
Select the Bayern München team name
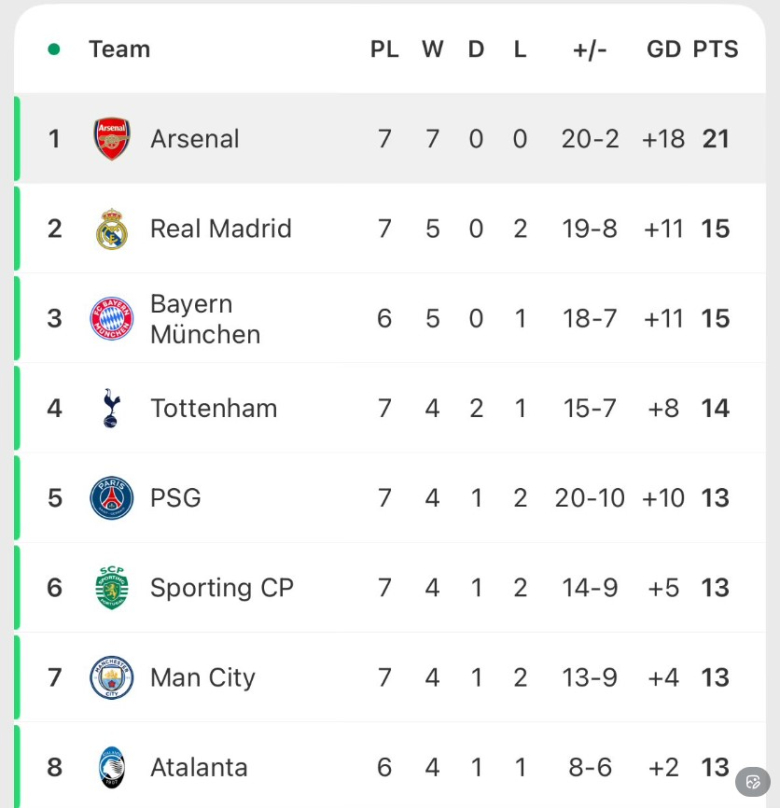click(205, 319)
